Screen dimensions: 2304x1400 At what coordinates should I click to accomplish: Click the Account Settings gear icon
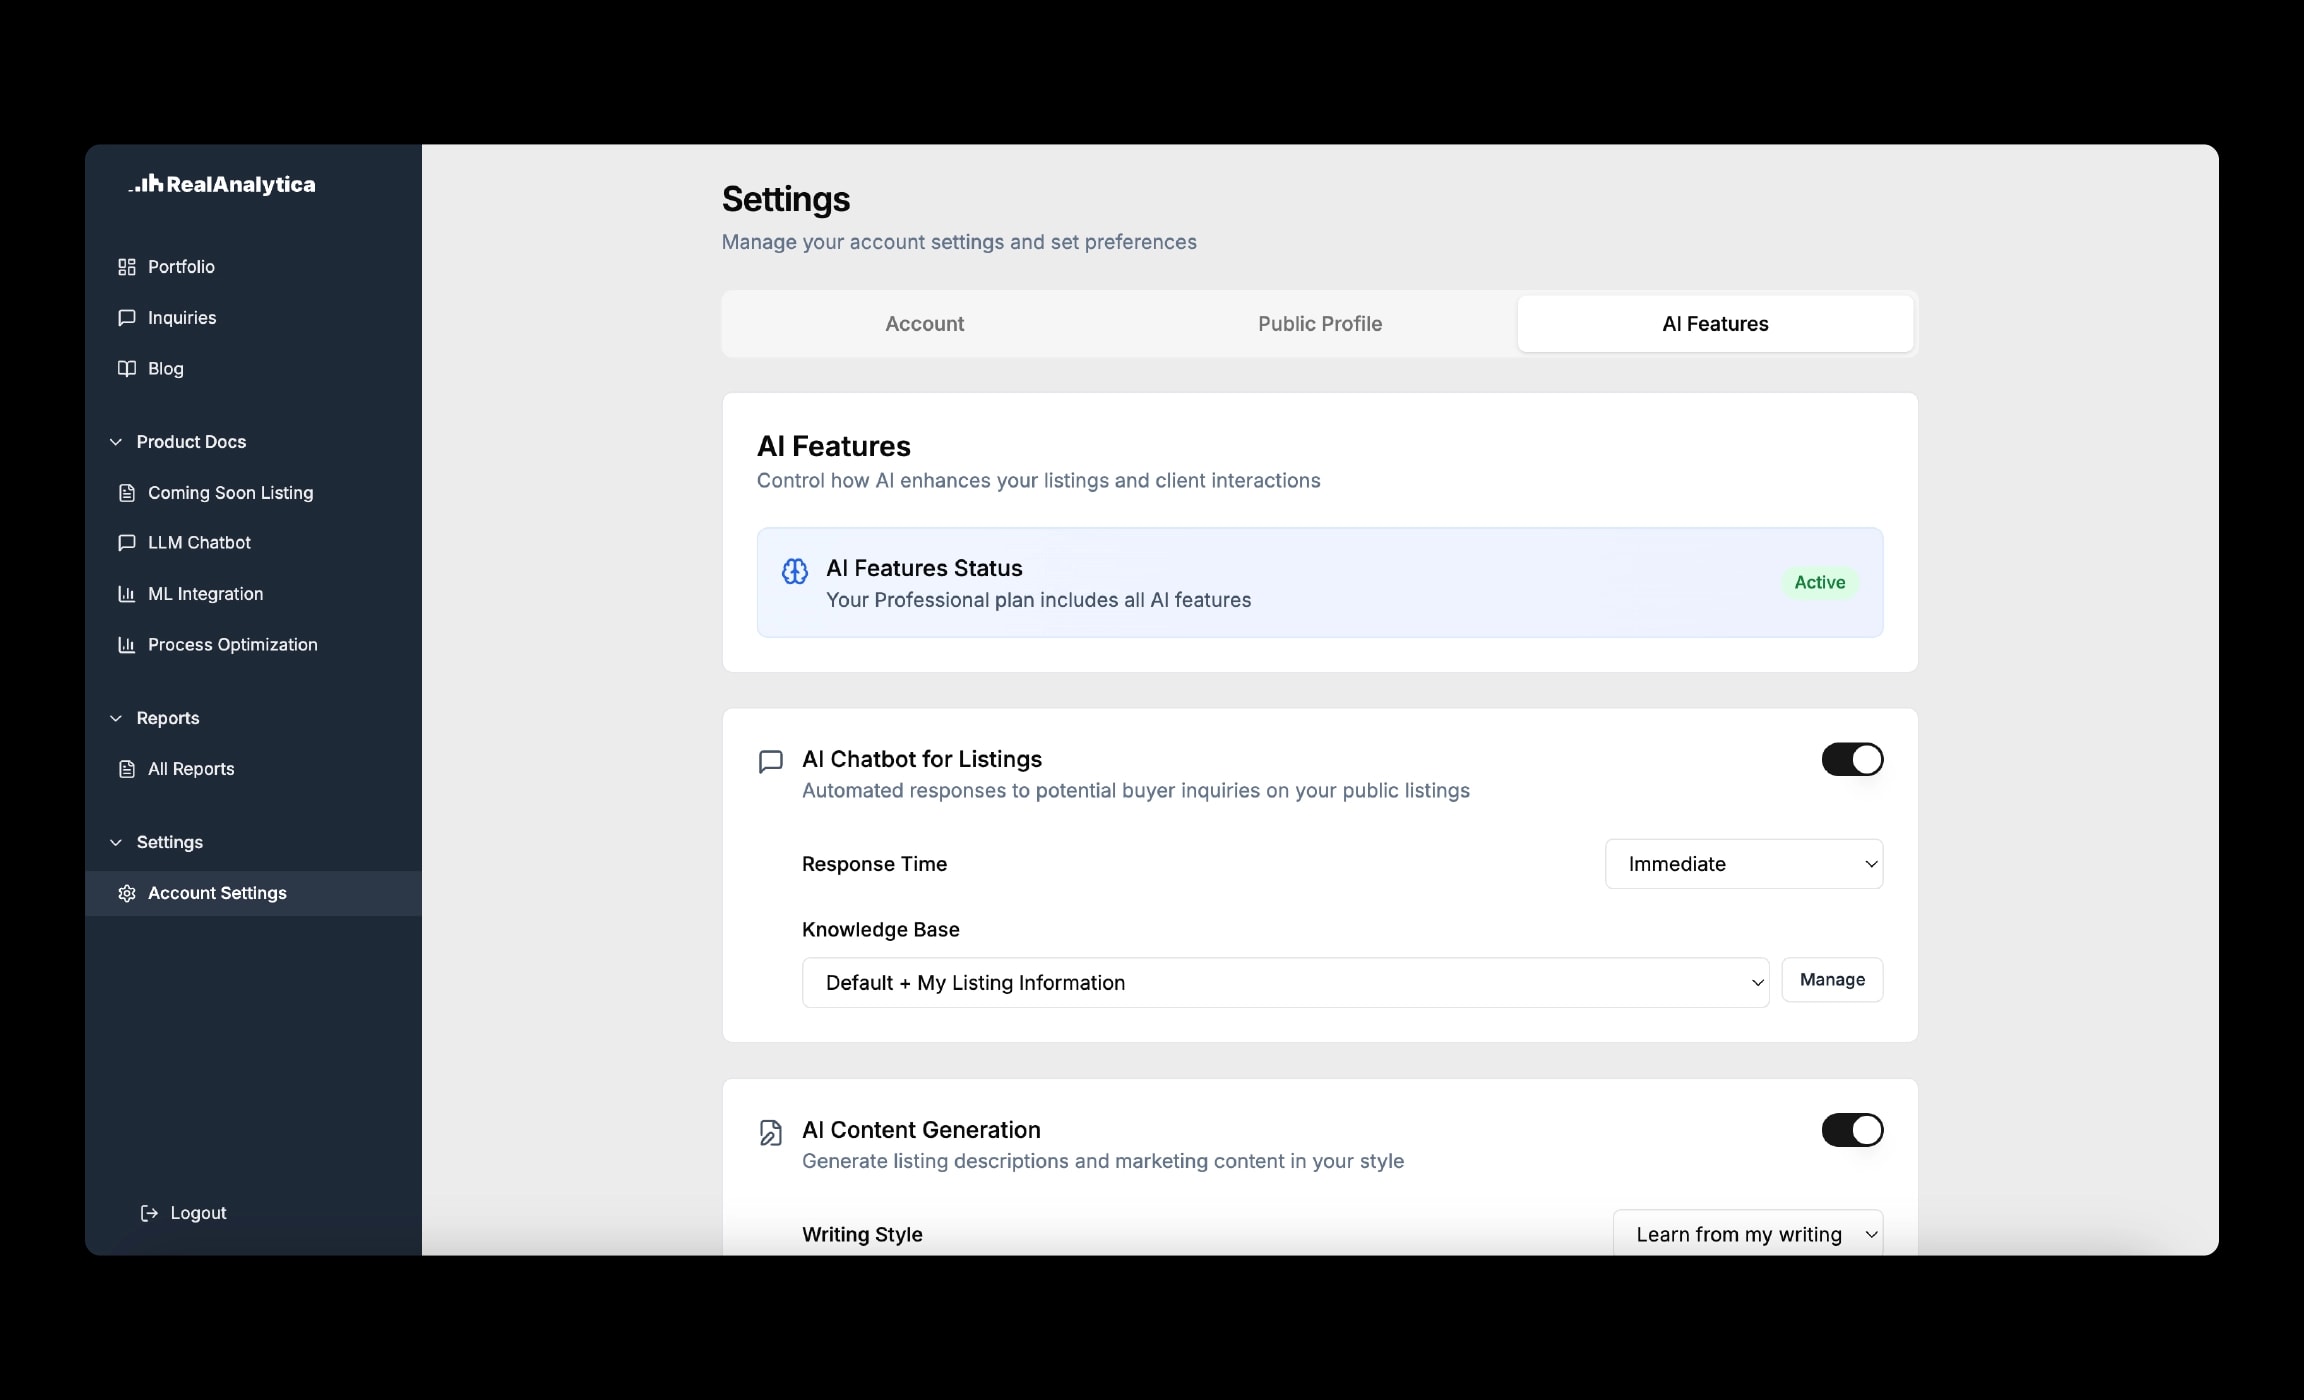(x=127, y=893)
